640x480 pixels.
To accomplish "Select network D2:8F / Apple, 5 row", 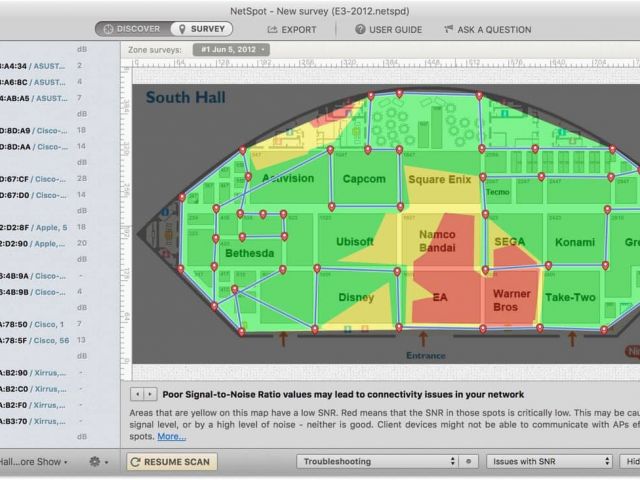I will coord(60,227).
